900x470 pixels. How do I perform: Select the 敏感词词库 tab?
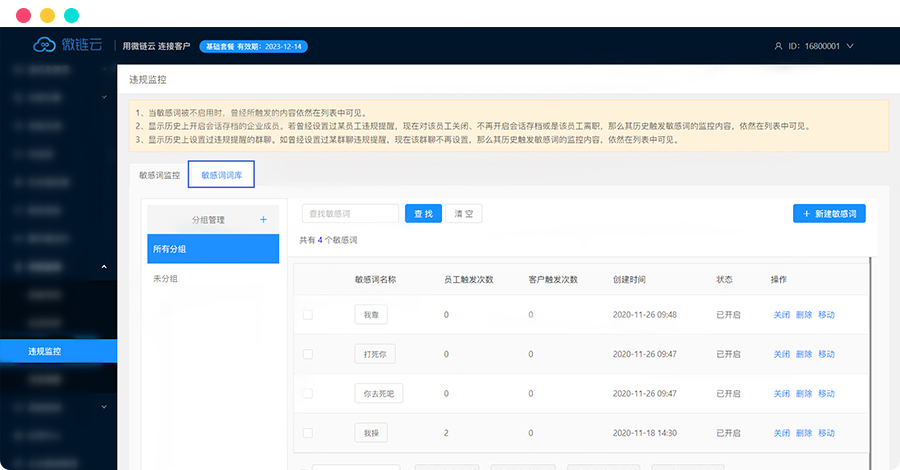(x=221, y=175)
